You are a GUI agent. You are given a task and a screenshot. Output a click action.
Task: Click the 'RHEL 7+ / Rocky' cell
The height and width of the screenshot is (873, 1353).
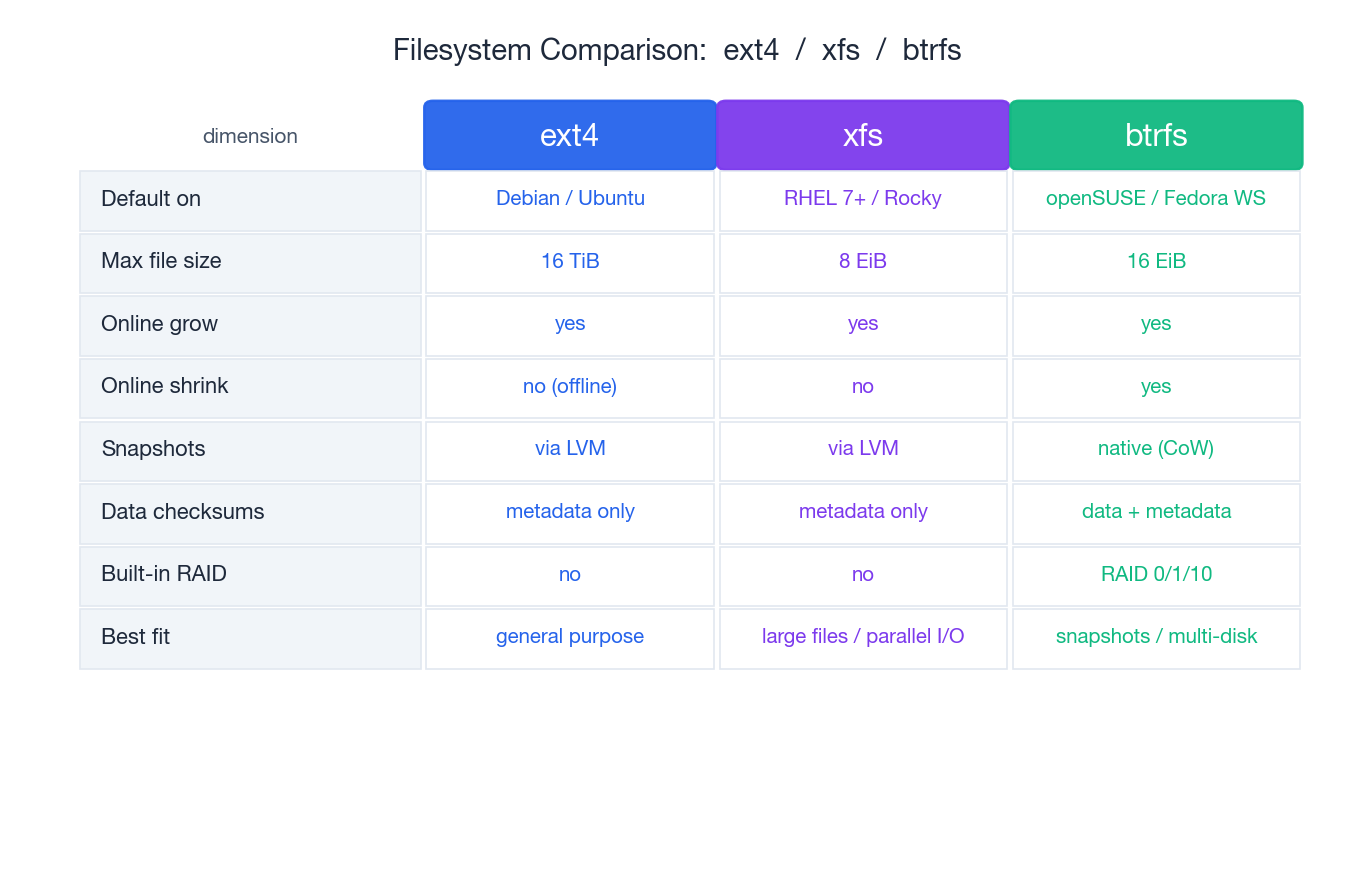tap(862, 198)
